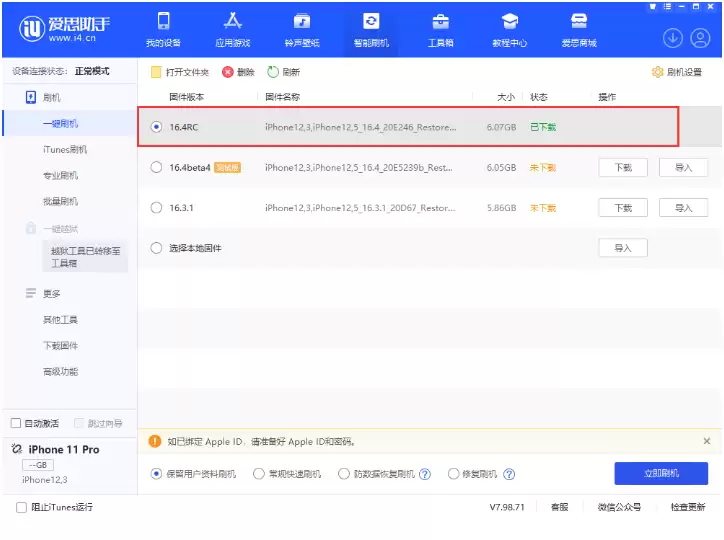Viewport: 724px width, 540px height.
Task: Select 选择本地固件 local firmware radio
Action: 157,248
